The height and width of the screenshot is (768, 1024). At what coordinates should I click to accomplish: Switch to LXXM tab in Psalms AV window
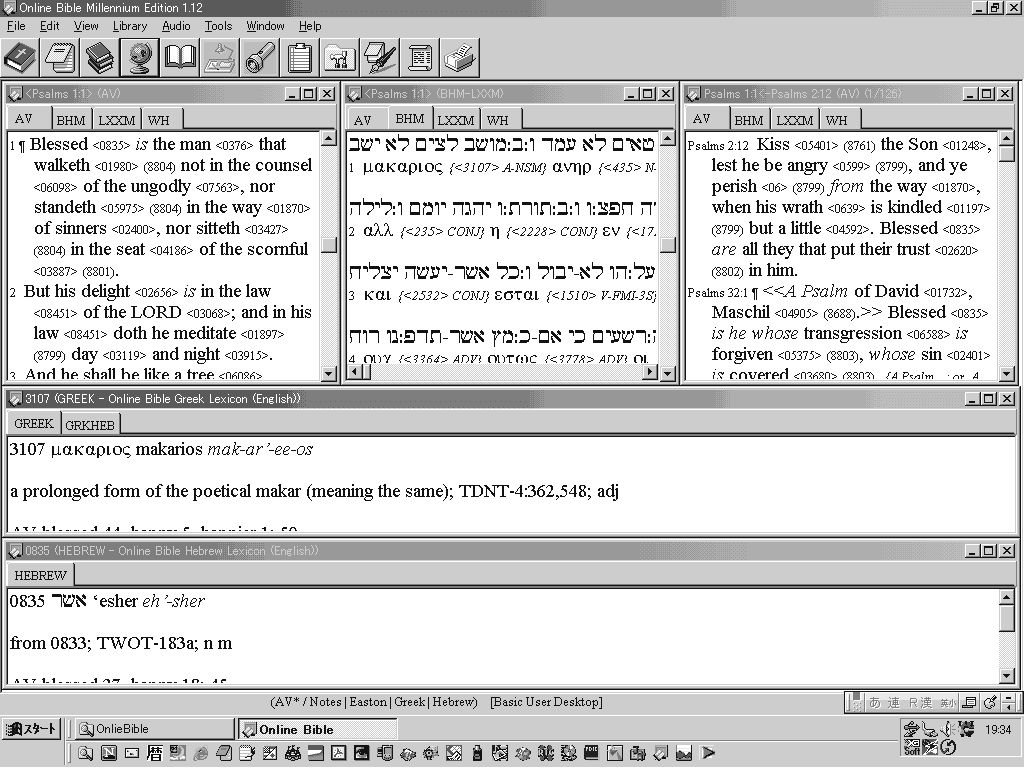(116, 120)
